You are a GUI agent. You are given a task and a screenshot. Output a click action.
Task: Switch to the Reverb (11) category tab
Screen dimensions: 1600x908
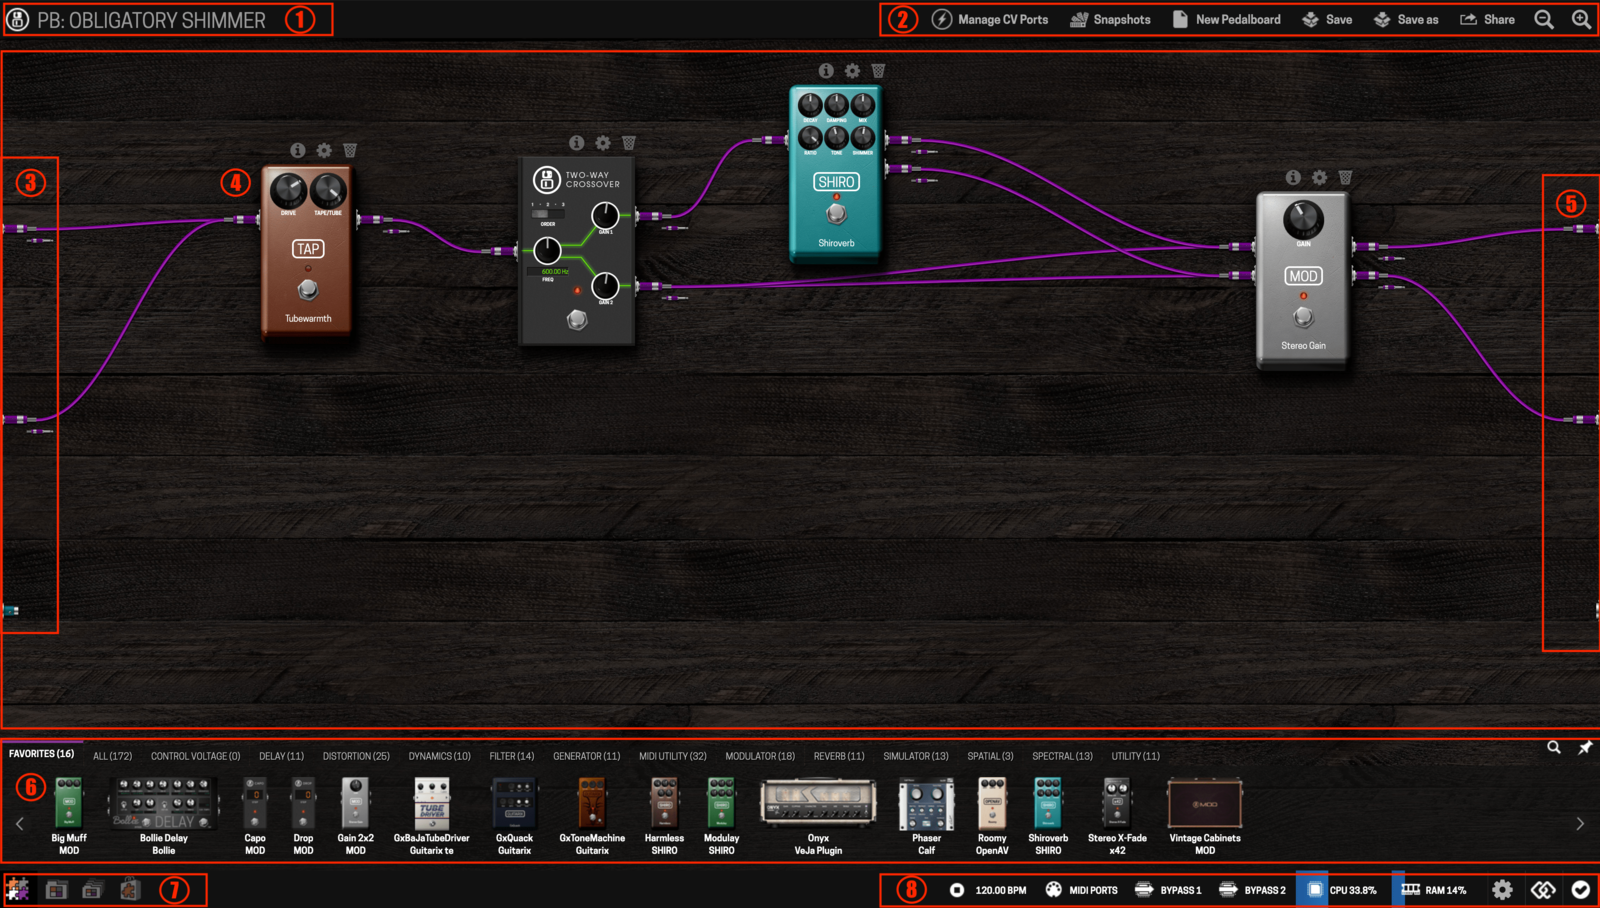838,756
